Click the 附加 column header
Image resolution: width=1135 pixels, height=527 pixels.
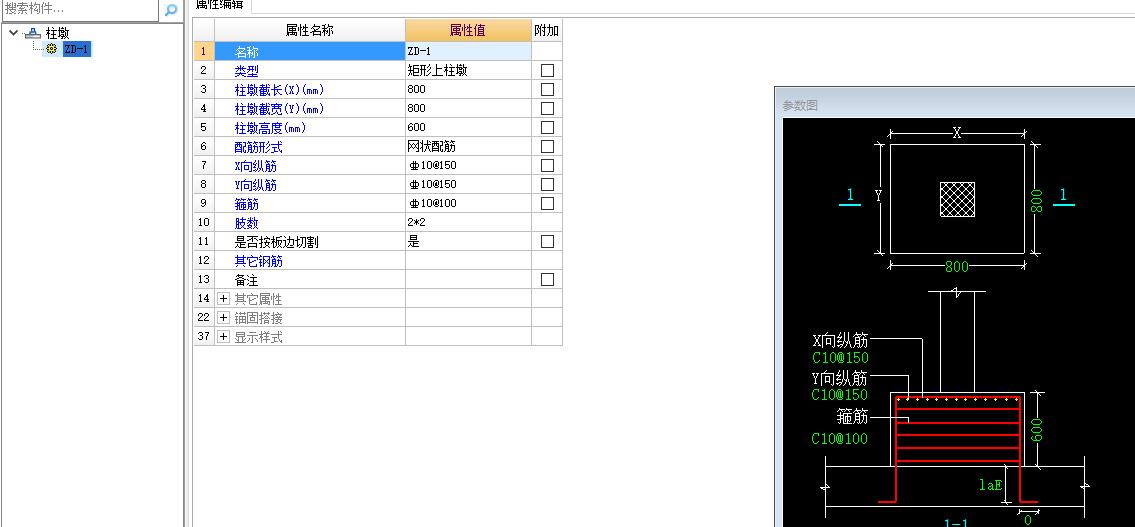click(x=547, y=30)
